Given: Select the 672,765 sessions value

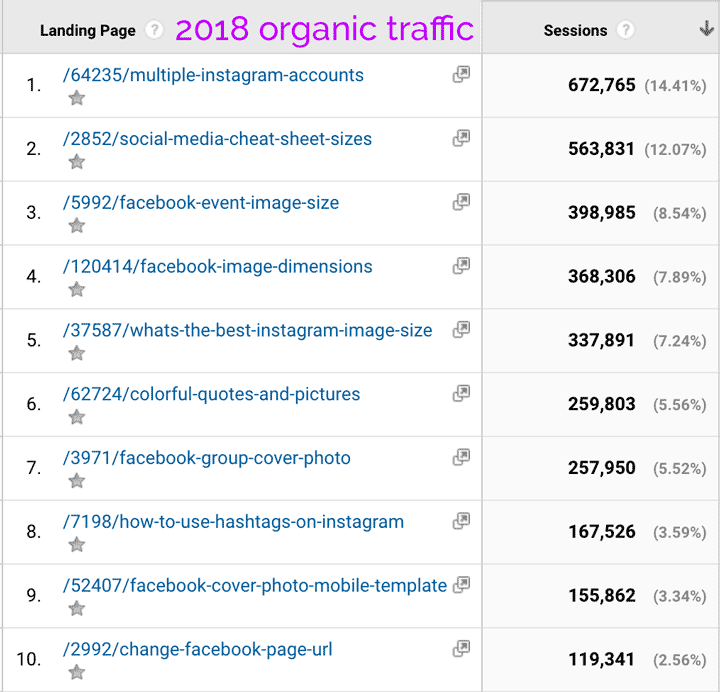Looking at the screenshot, I should (602, 85).
